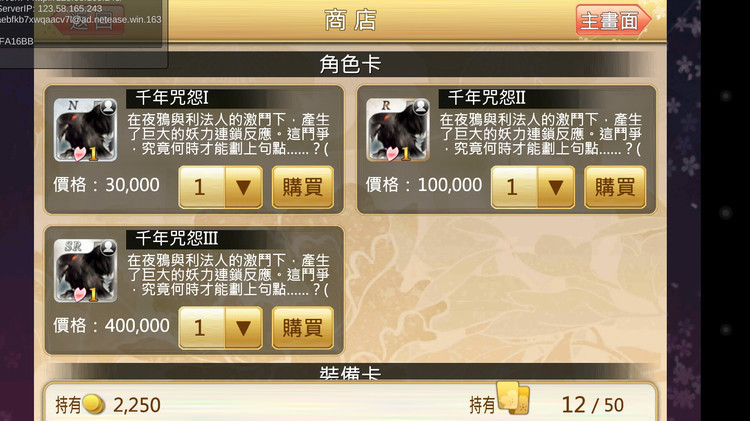This screenshot has width=750, height=421.
Task: Click the card stack icon beside 12 / 50
Action: point(513,398)
